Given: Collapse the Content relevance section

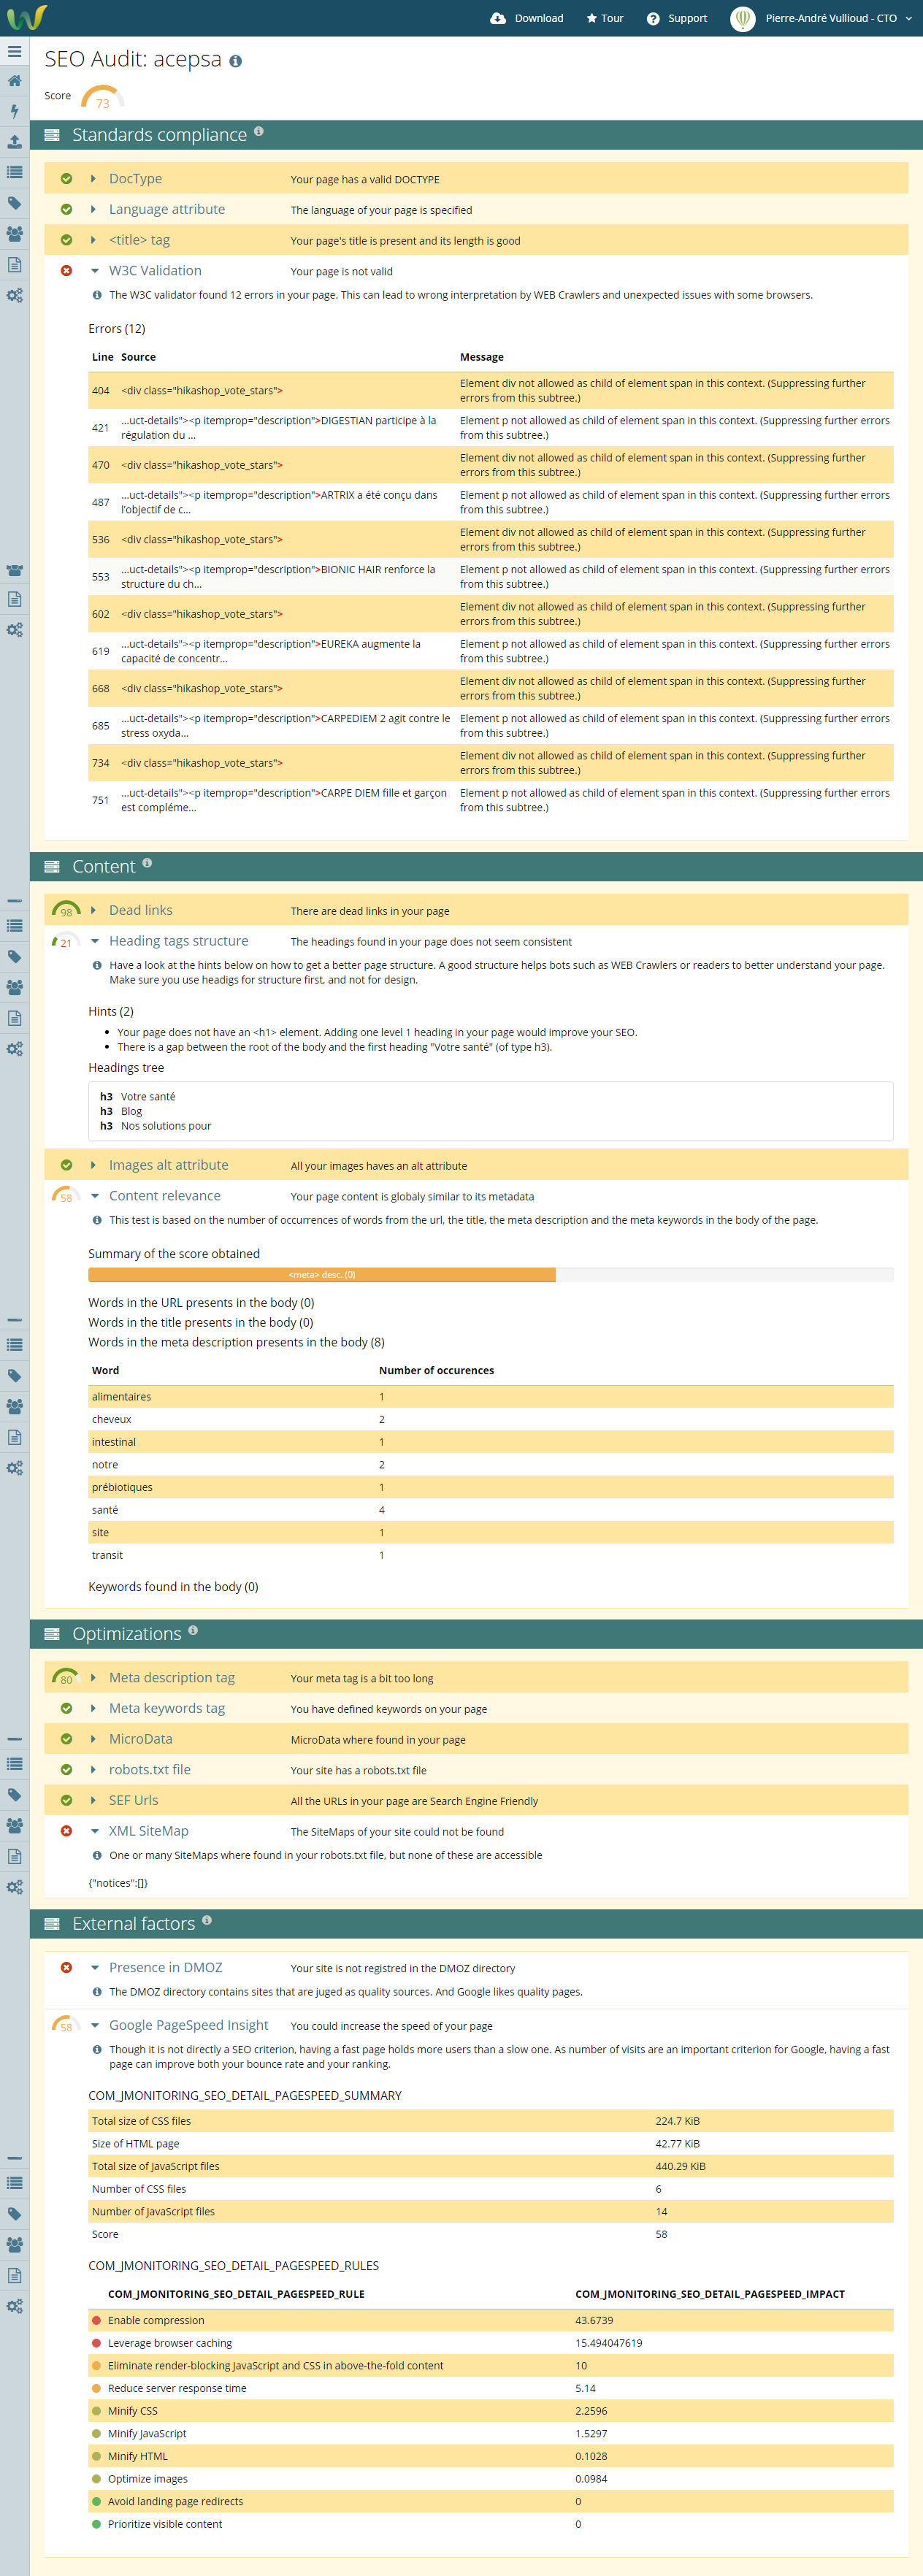Looking at the screenshot, I should [x=94, y=1196].
